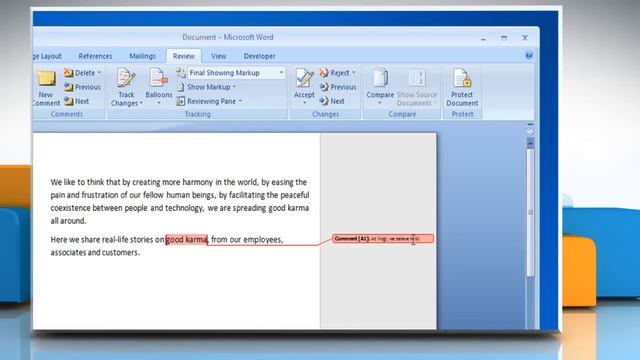Viewport: 640px width, 360px height.
Task: Go to Previous change in Changes group
Action: pos(338,87)
